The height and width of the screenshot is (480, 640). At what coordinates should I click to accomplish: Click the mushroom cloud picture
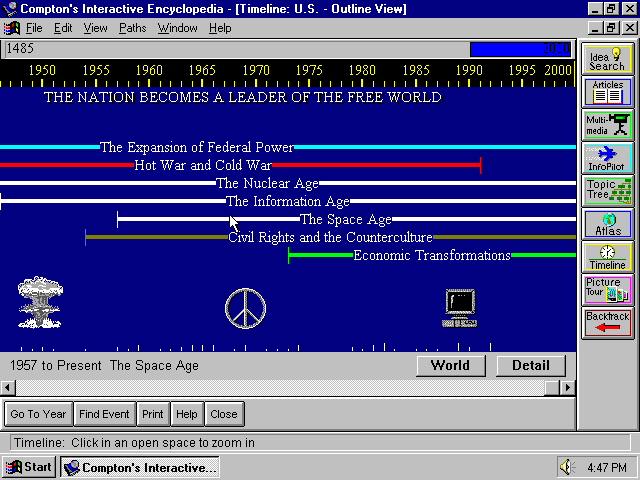(40, 302)
